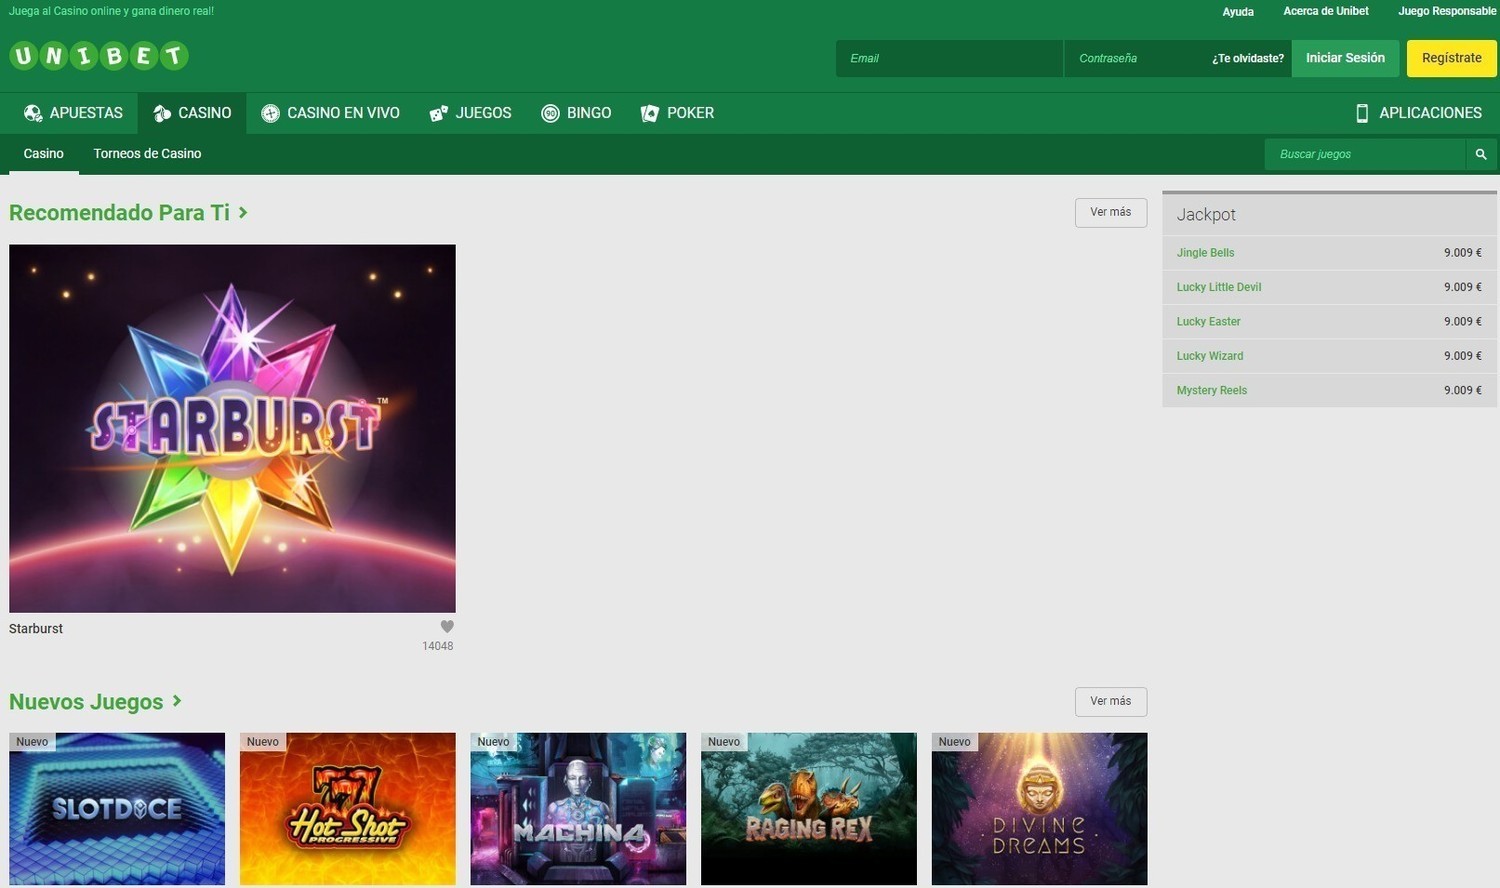Focus the Email input field
The image size is (1500, 888).
coord(949,58)
